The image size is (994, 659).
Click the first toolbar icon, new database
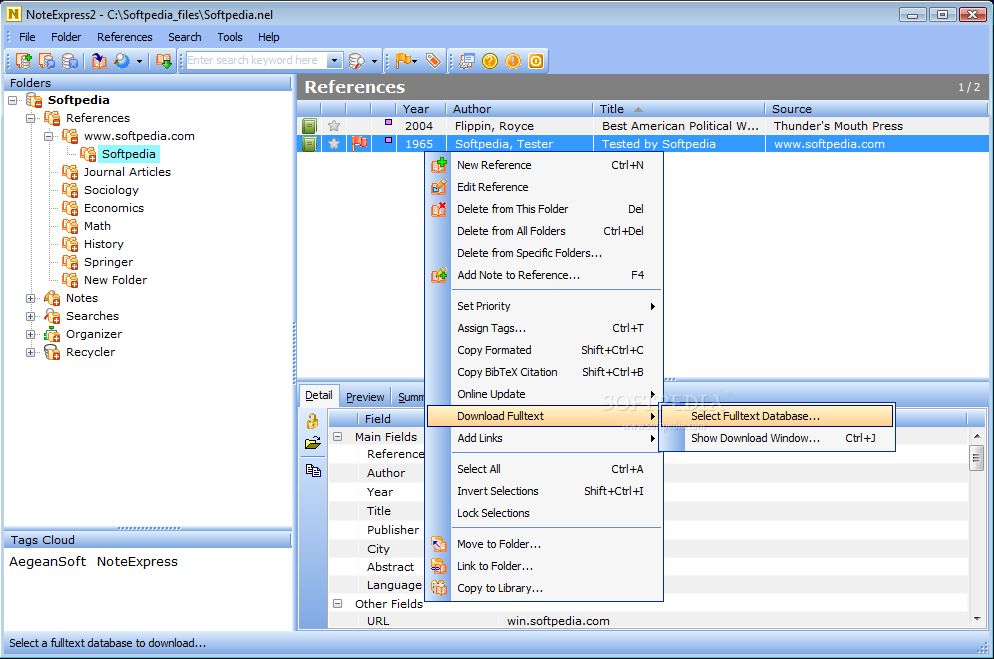pyautogui.click(x=23, y=61)
